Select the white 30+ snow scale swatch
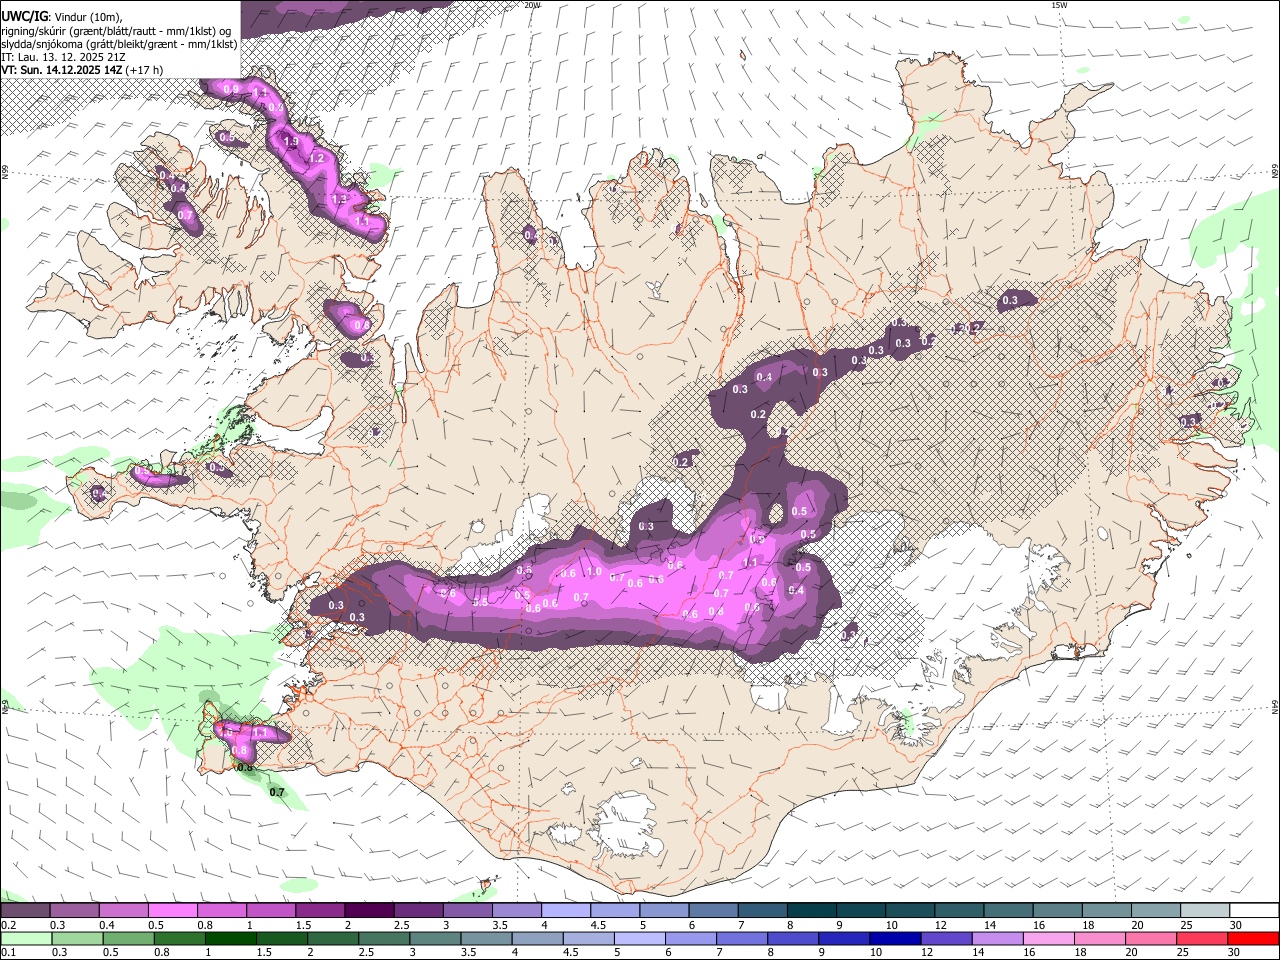 [x=1254, y=910]
